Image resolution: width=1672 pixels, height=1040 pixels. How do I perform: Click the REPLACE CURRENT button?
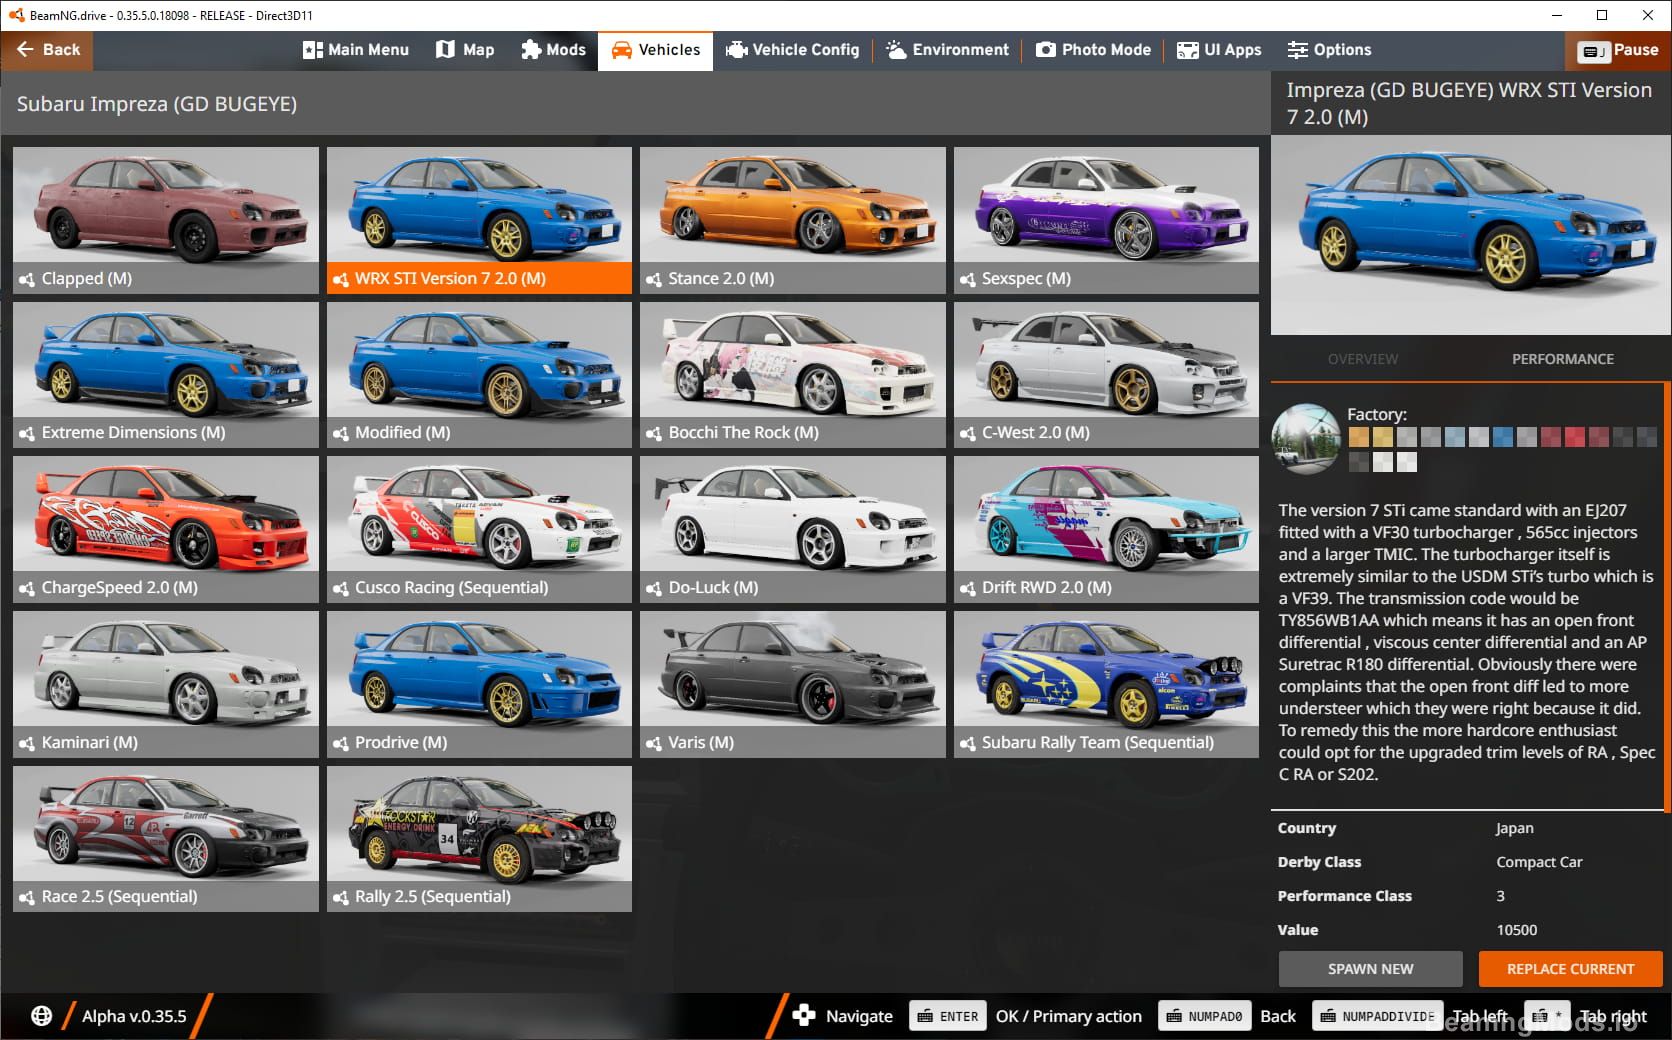click(x=1570, y=969)
